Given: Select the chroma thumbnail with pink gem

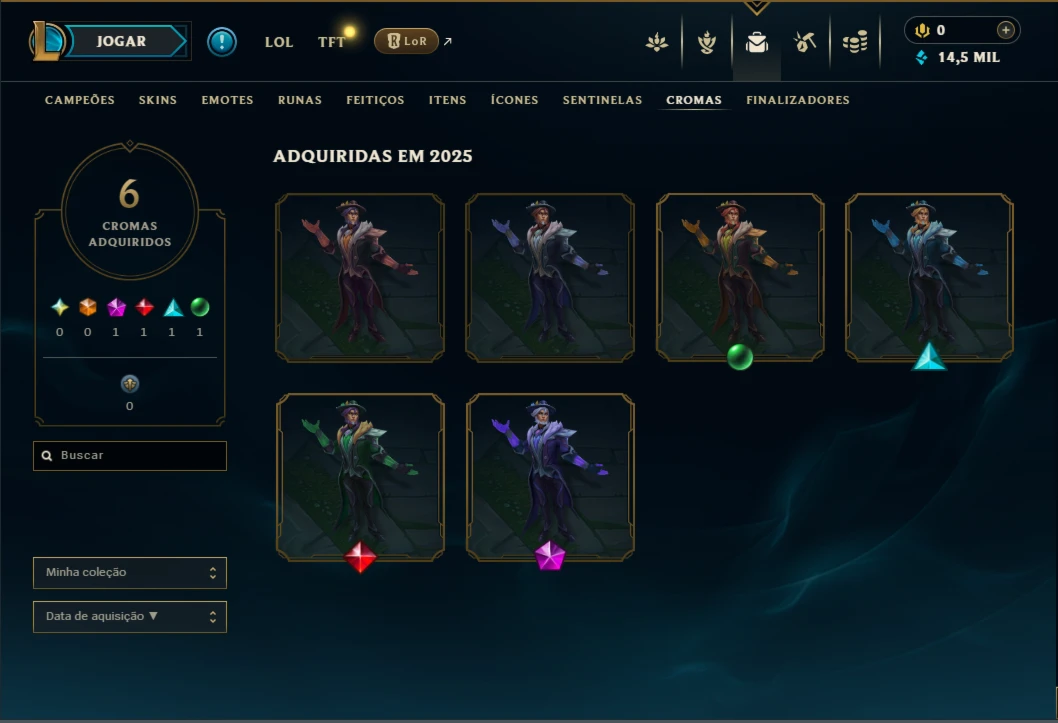Looking at the screenshot, I should coord(550,478).
